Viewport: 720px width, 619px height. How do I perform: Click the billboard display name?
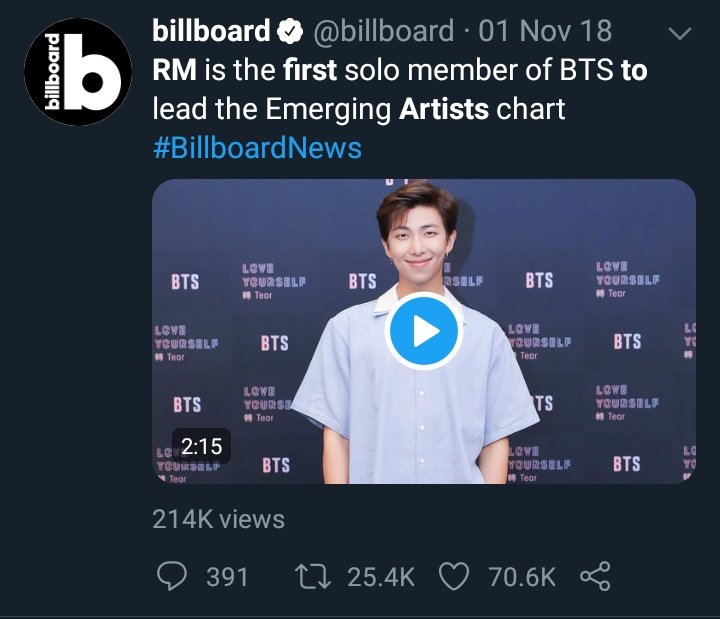(211, 31)
